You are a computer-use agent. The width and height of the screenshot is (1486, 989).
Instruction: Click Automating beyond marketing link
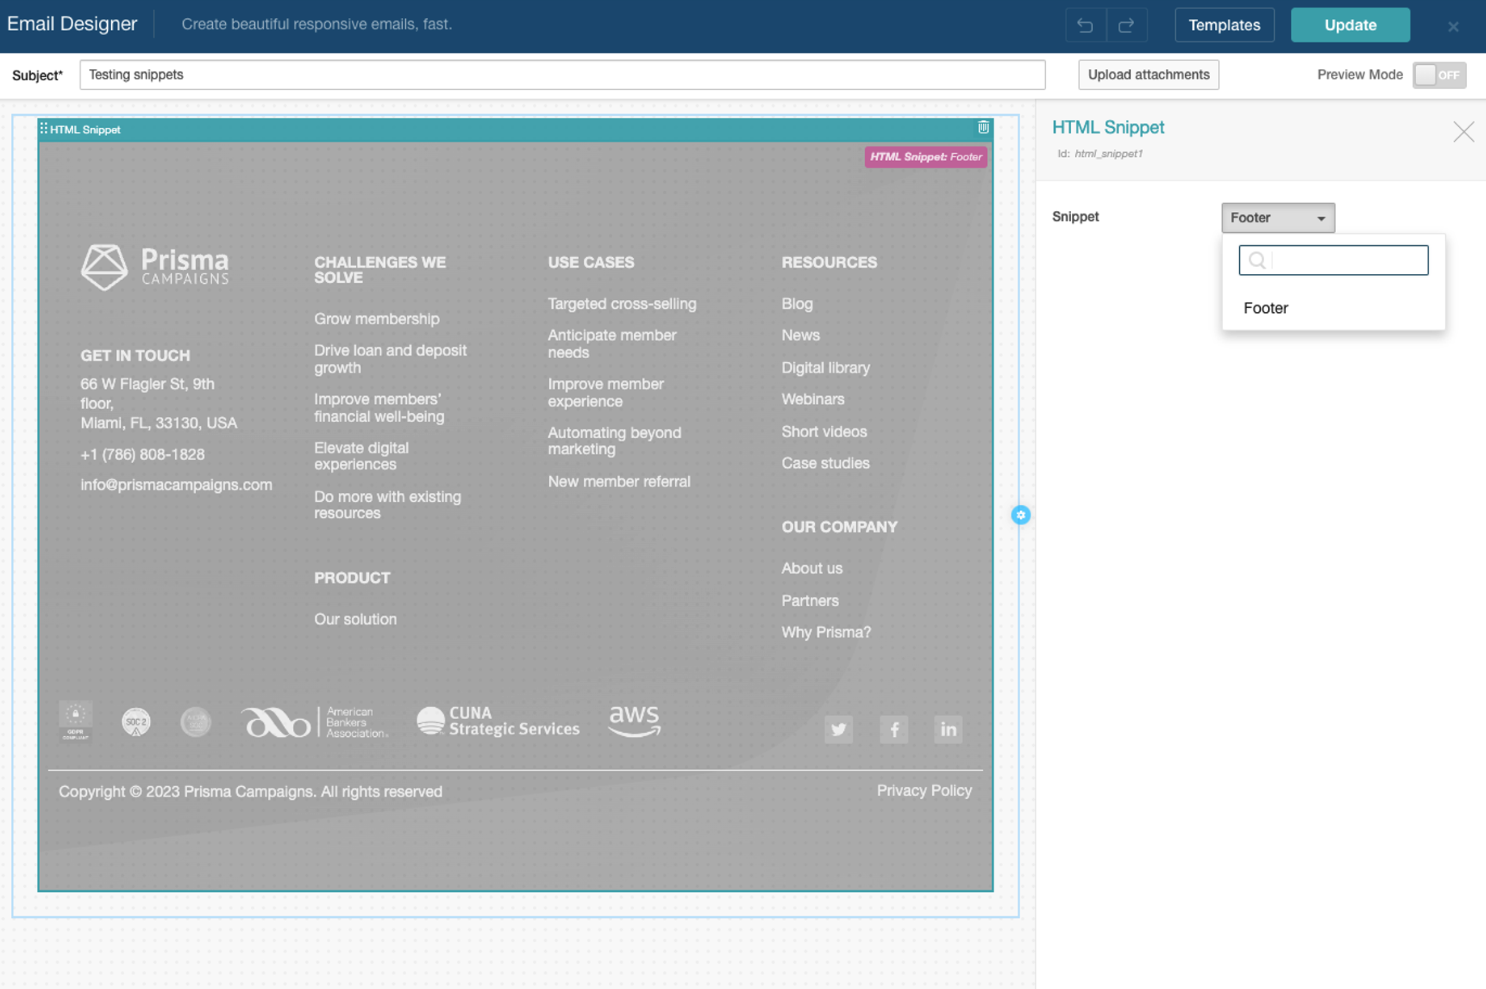[615, 441]
